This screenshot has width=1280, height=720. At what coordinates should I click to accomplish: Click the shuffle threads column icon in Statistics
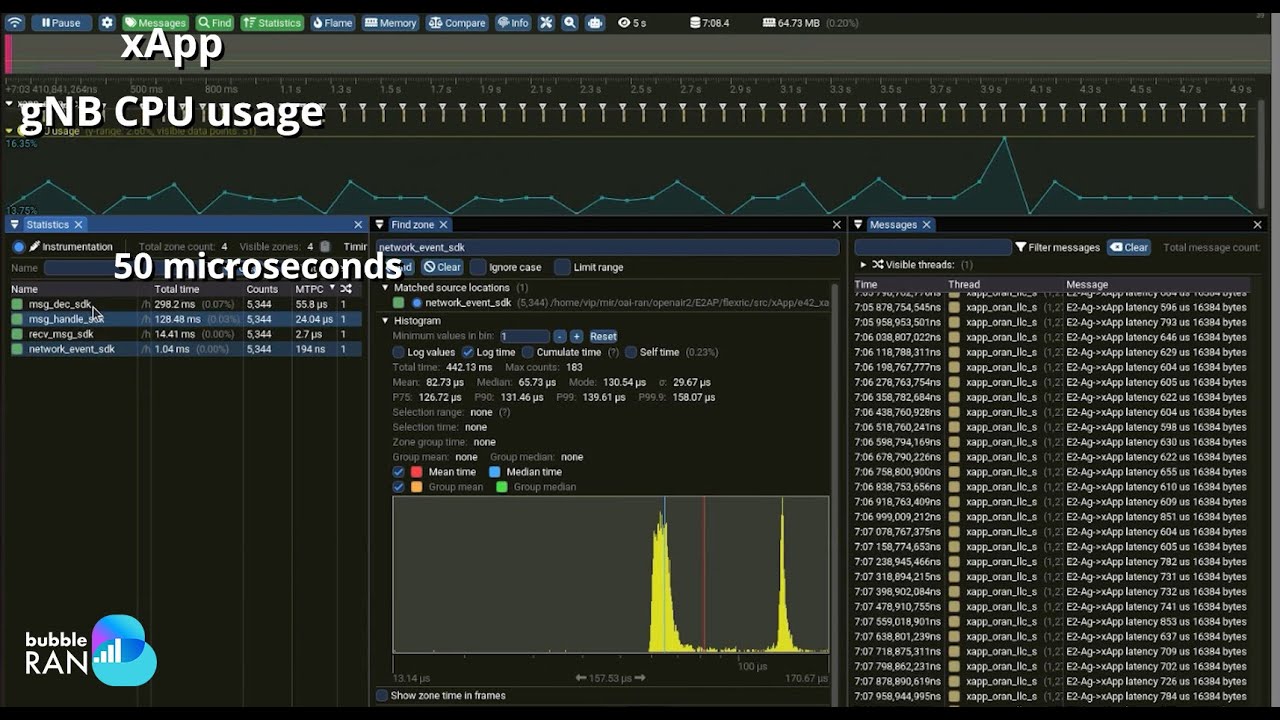pos(346,289)
